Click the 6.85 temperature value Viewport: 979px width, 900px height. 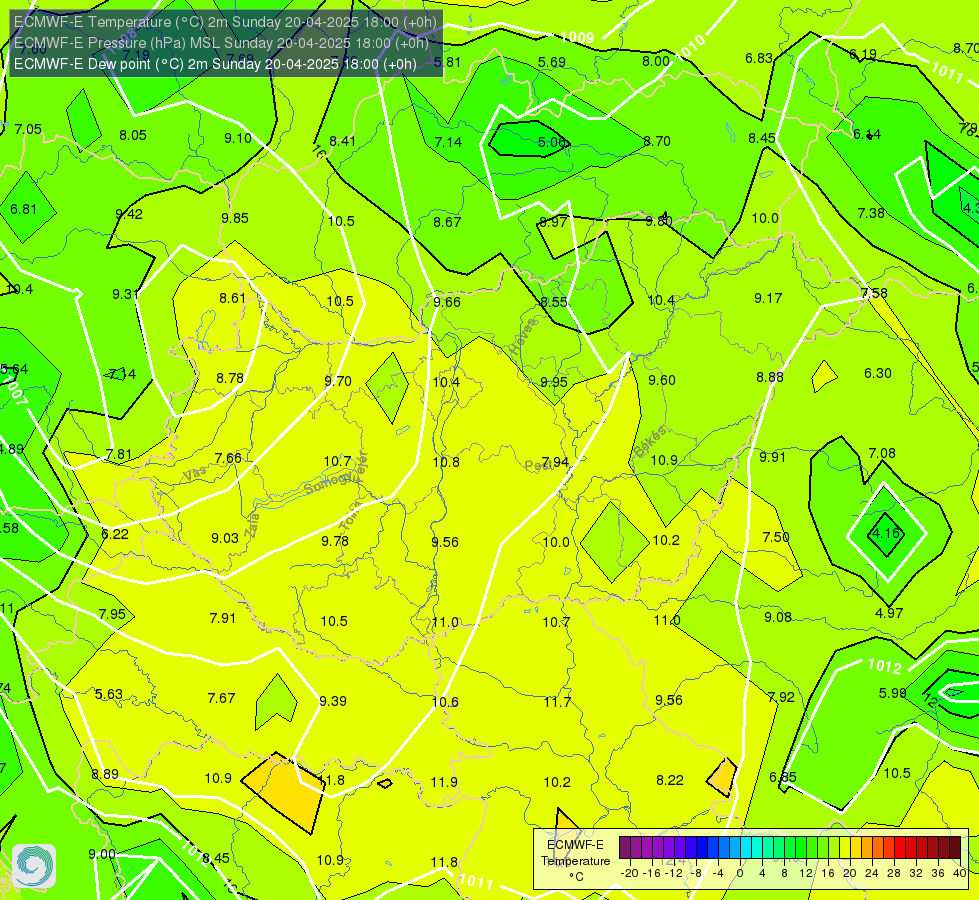click(x=782, y=778)
